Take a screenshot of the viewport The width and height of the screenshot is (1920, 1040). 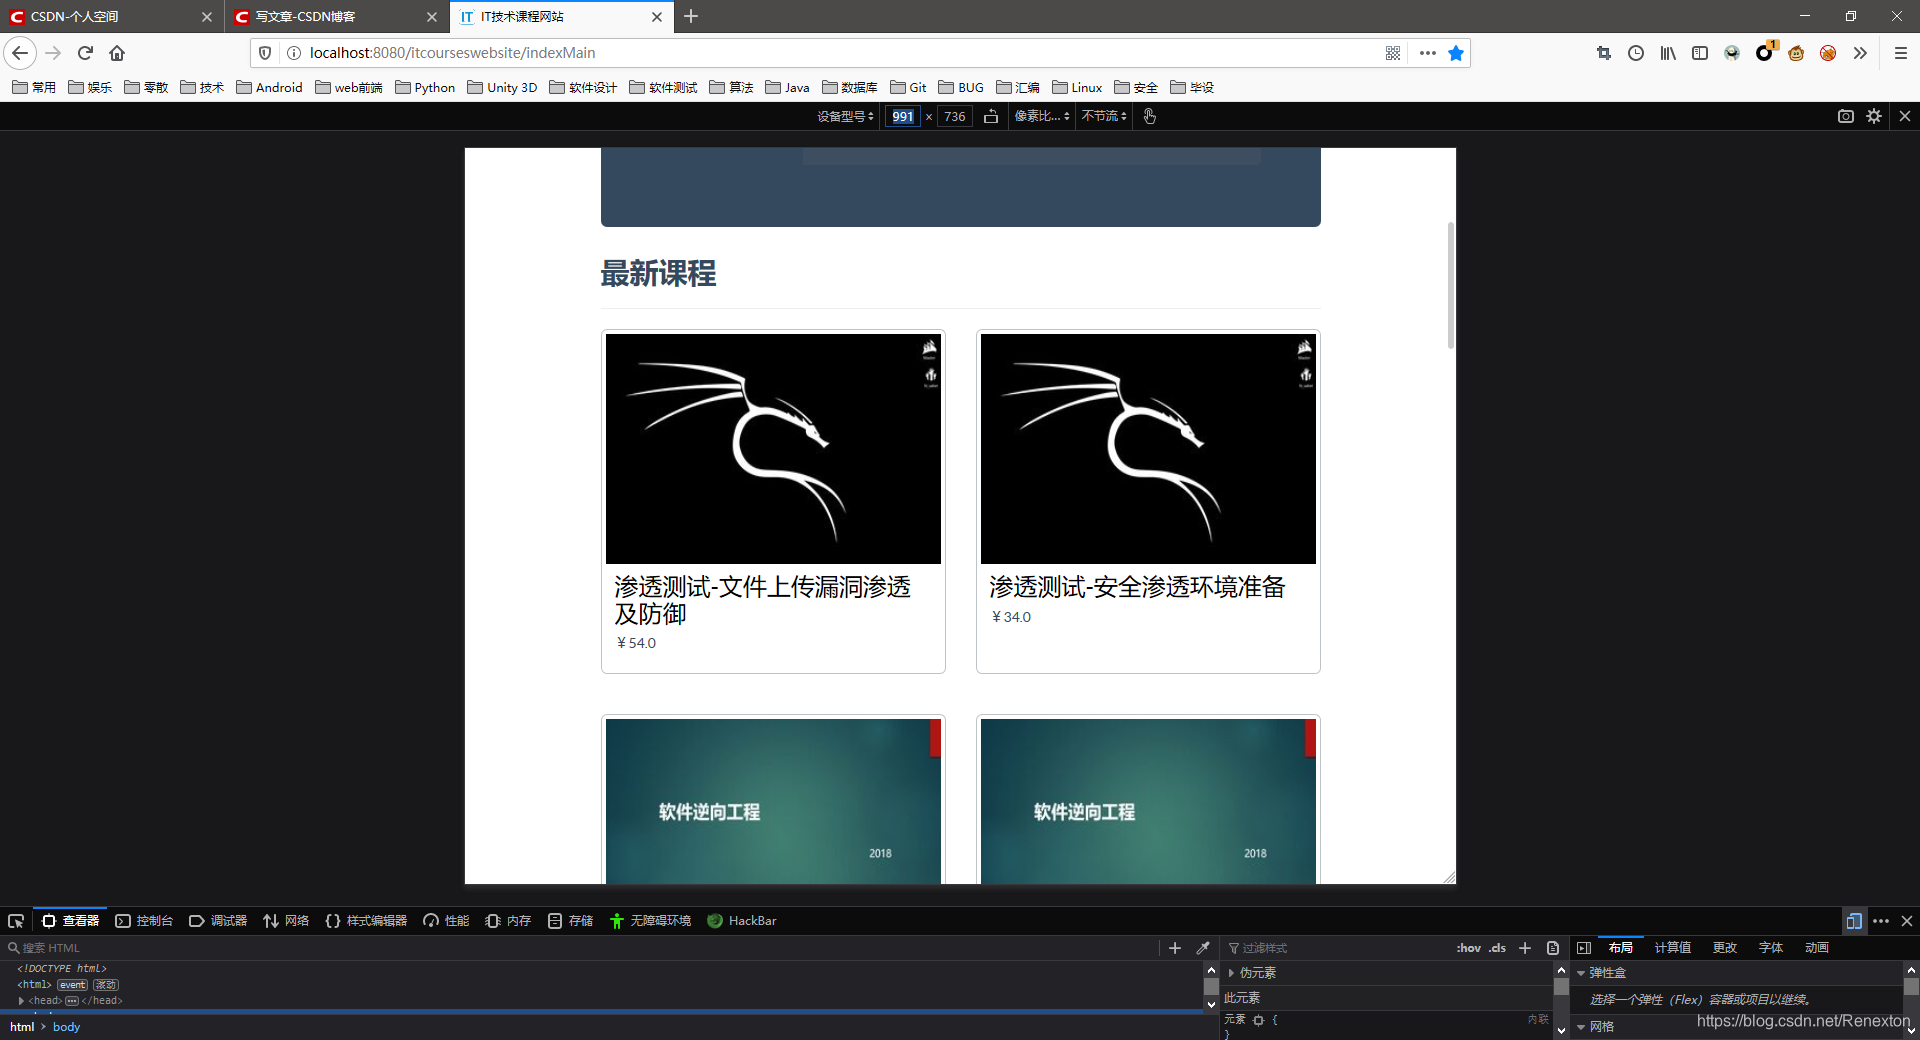[x=1846, y=116]
